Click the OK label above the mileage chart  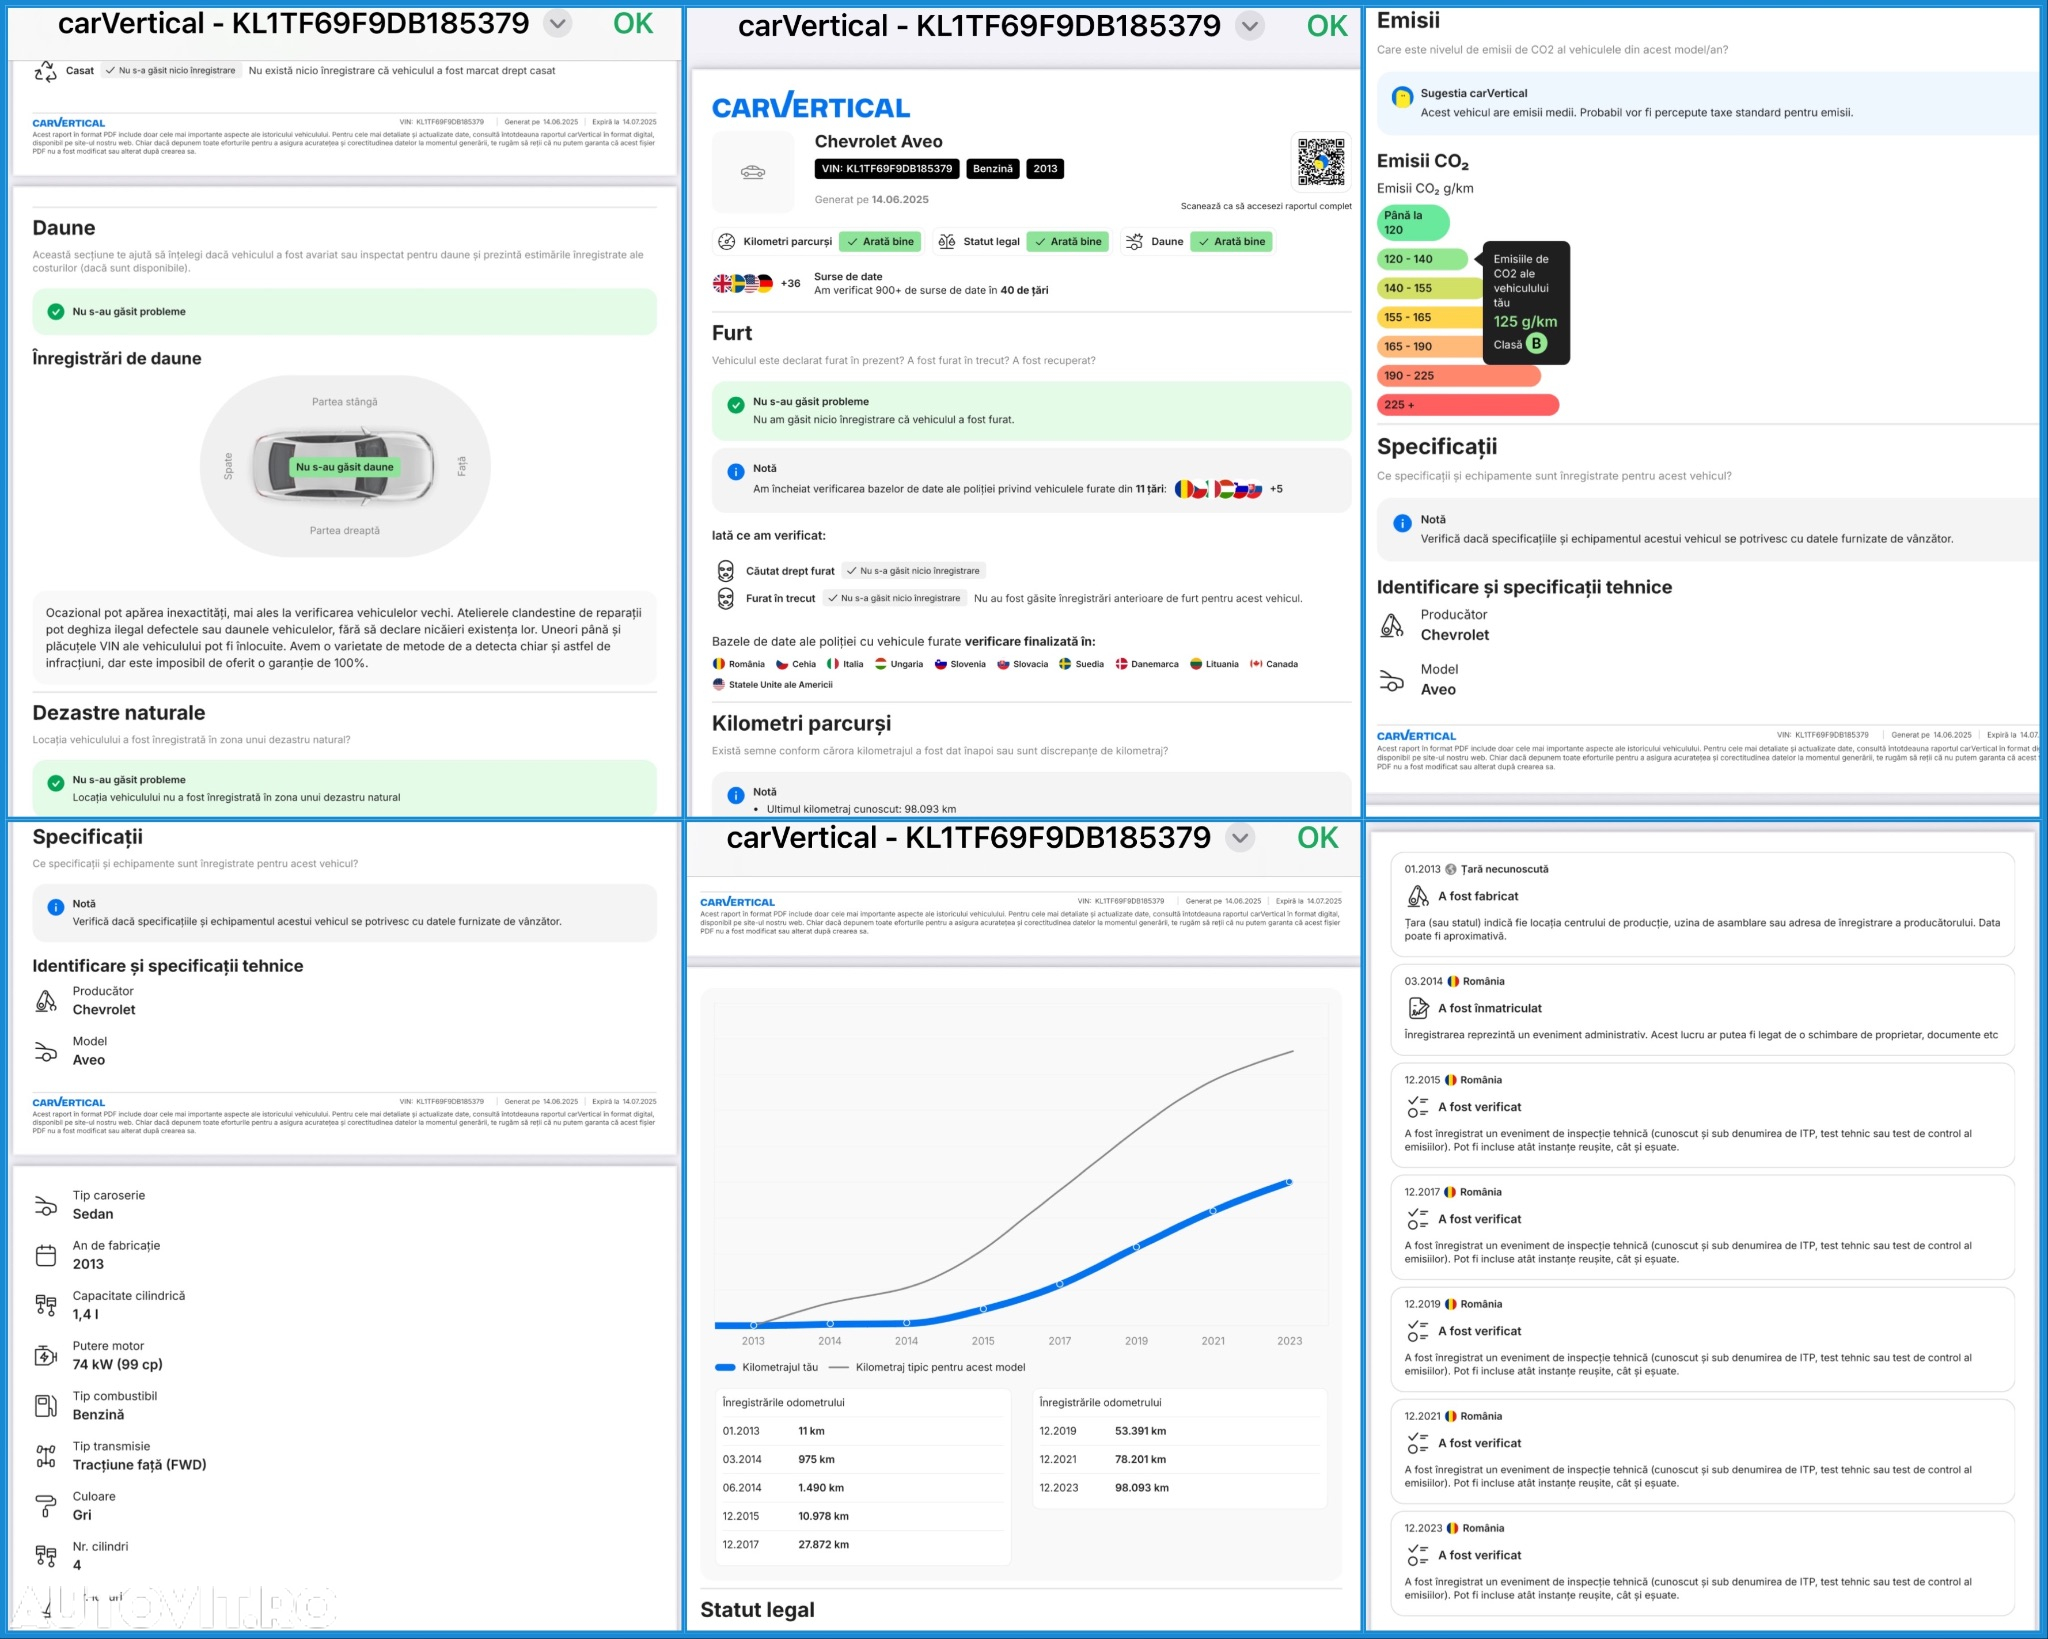coord(1317,838)
